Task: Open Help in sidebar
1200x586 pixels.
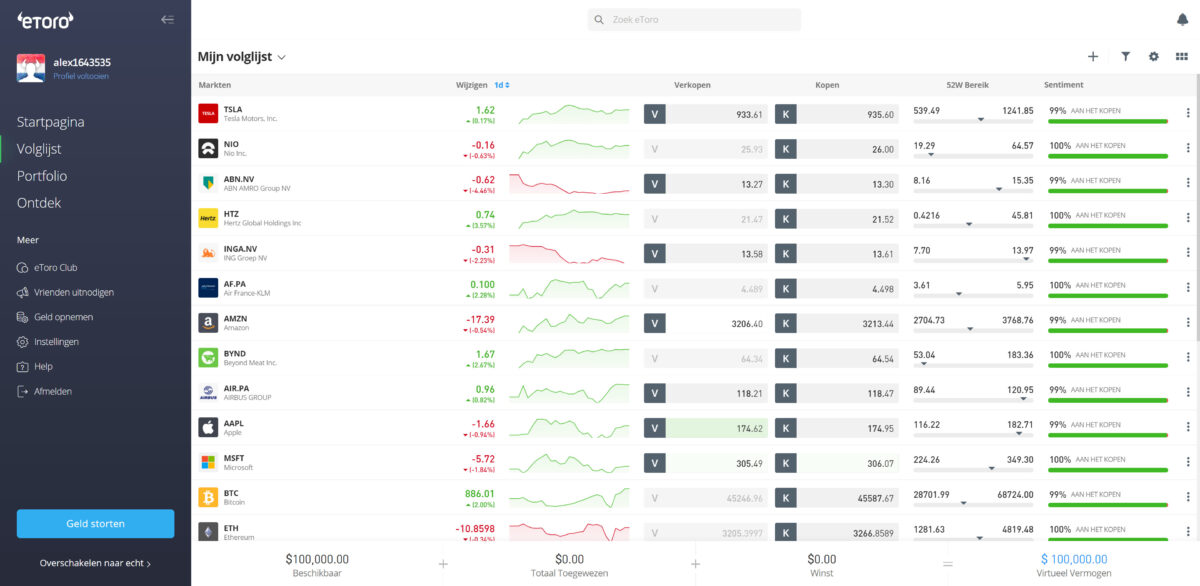Action: [35, 367]
